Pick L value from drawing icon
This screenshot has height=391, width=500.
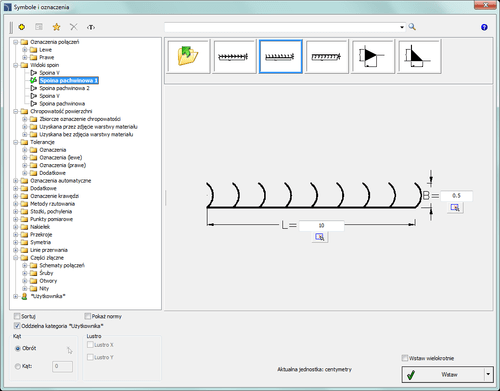coord(320,237)
